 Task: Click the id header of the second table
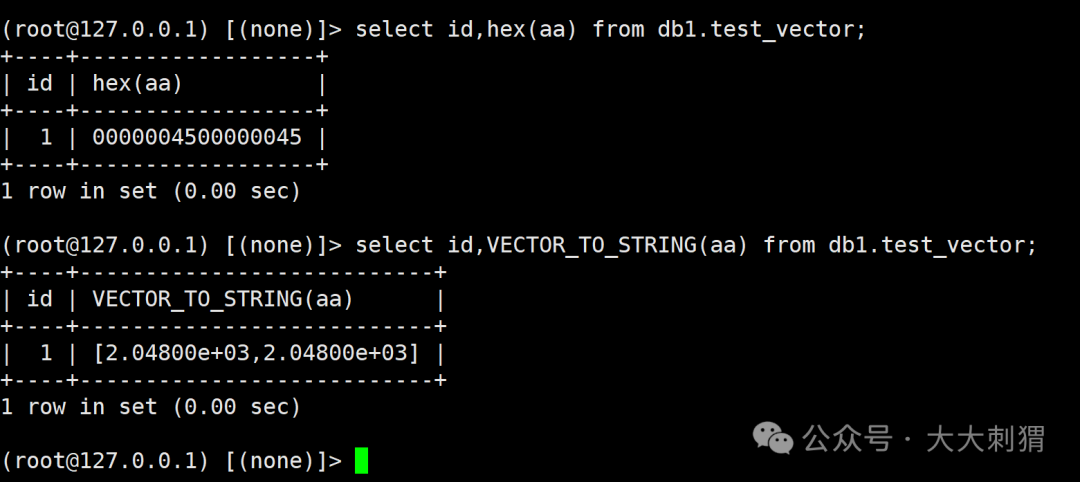[40, 299]
